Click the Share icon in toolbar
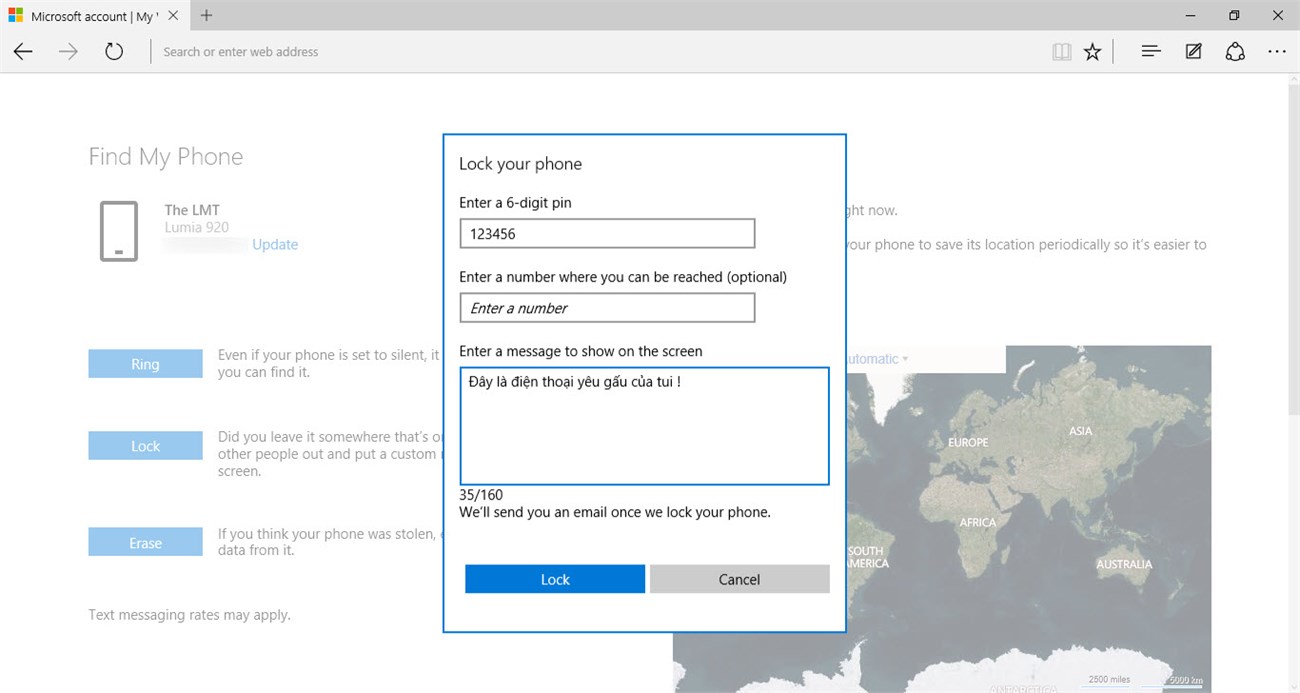 tap(1235, 52)
